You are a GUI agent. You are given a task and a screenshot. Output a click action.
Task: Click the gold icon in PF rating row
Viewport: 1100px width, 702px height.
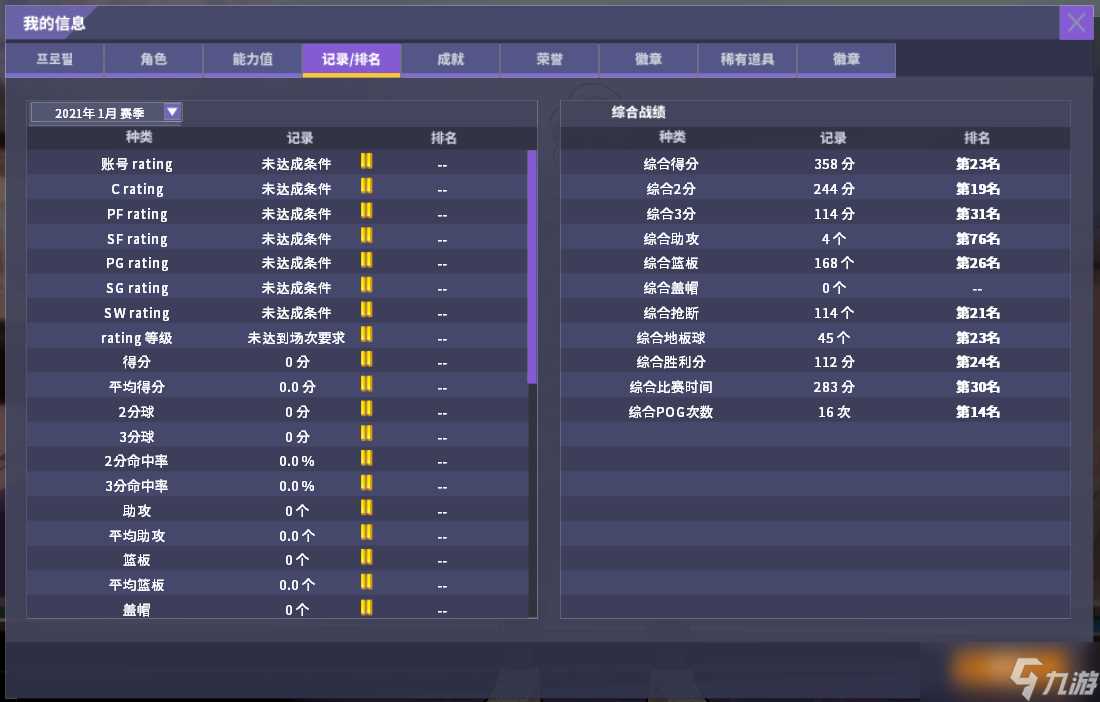(x=366, y=212)
